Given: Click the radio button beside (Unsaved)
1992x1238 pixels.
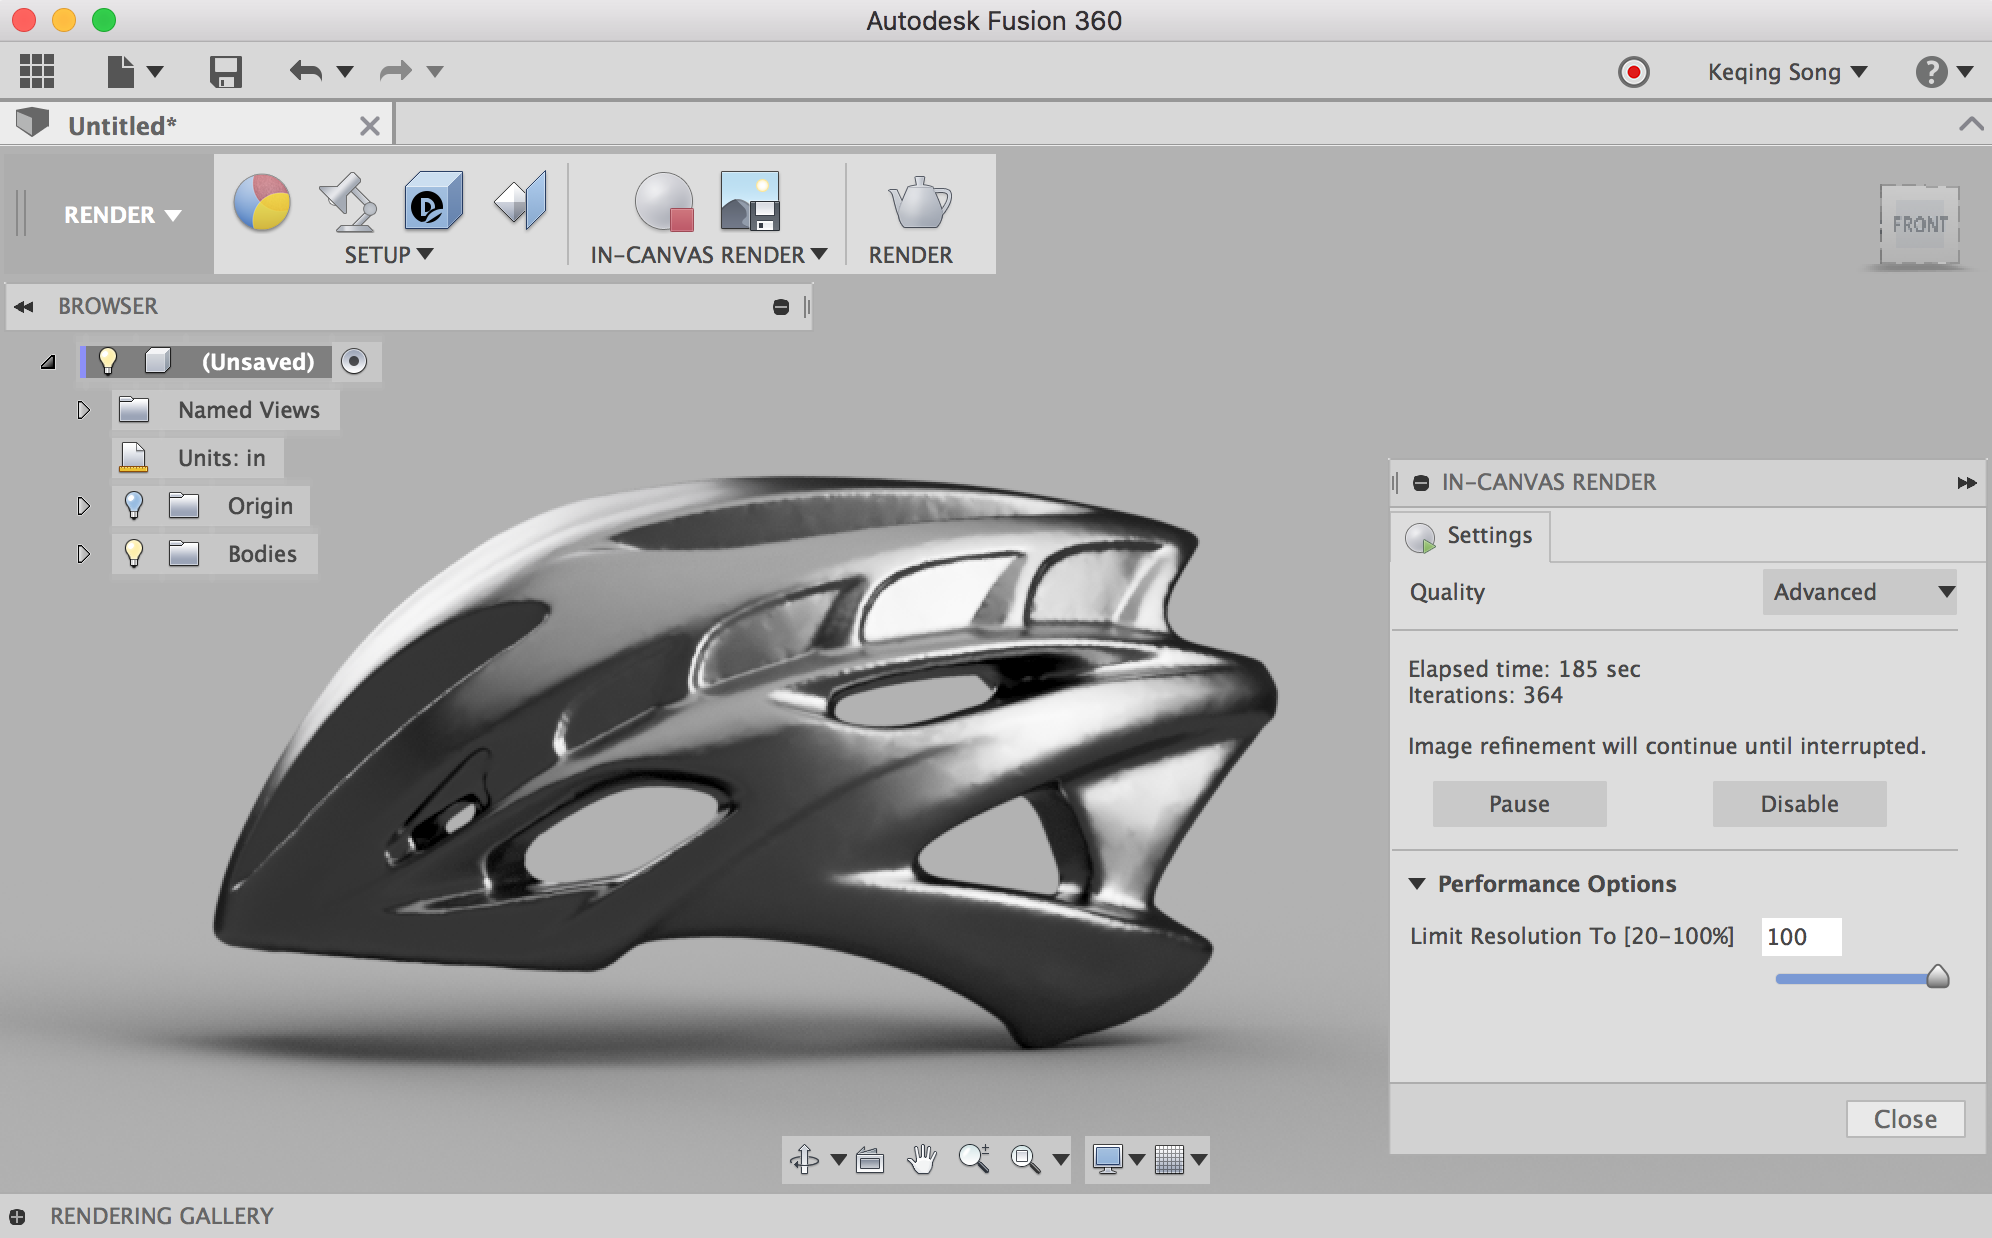Looking at the screenshot, I should pyautogui.click(x=354, y=361).
